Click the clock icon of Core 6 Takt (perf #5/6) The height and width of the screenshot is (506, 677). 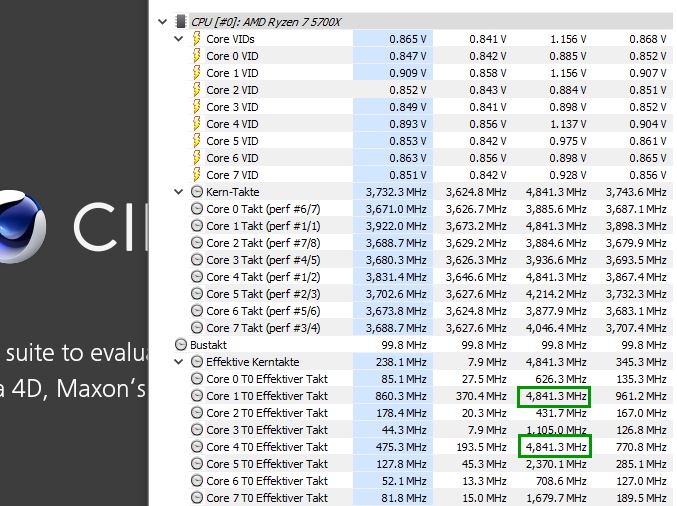(197, 311)
